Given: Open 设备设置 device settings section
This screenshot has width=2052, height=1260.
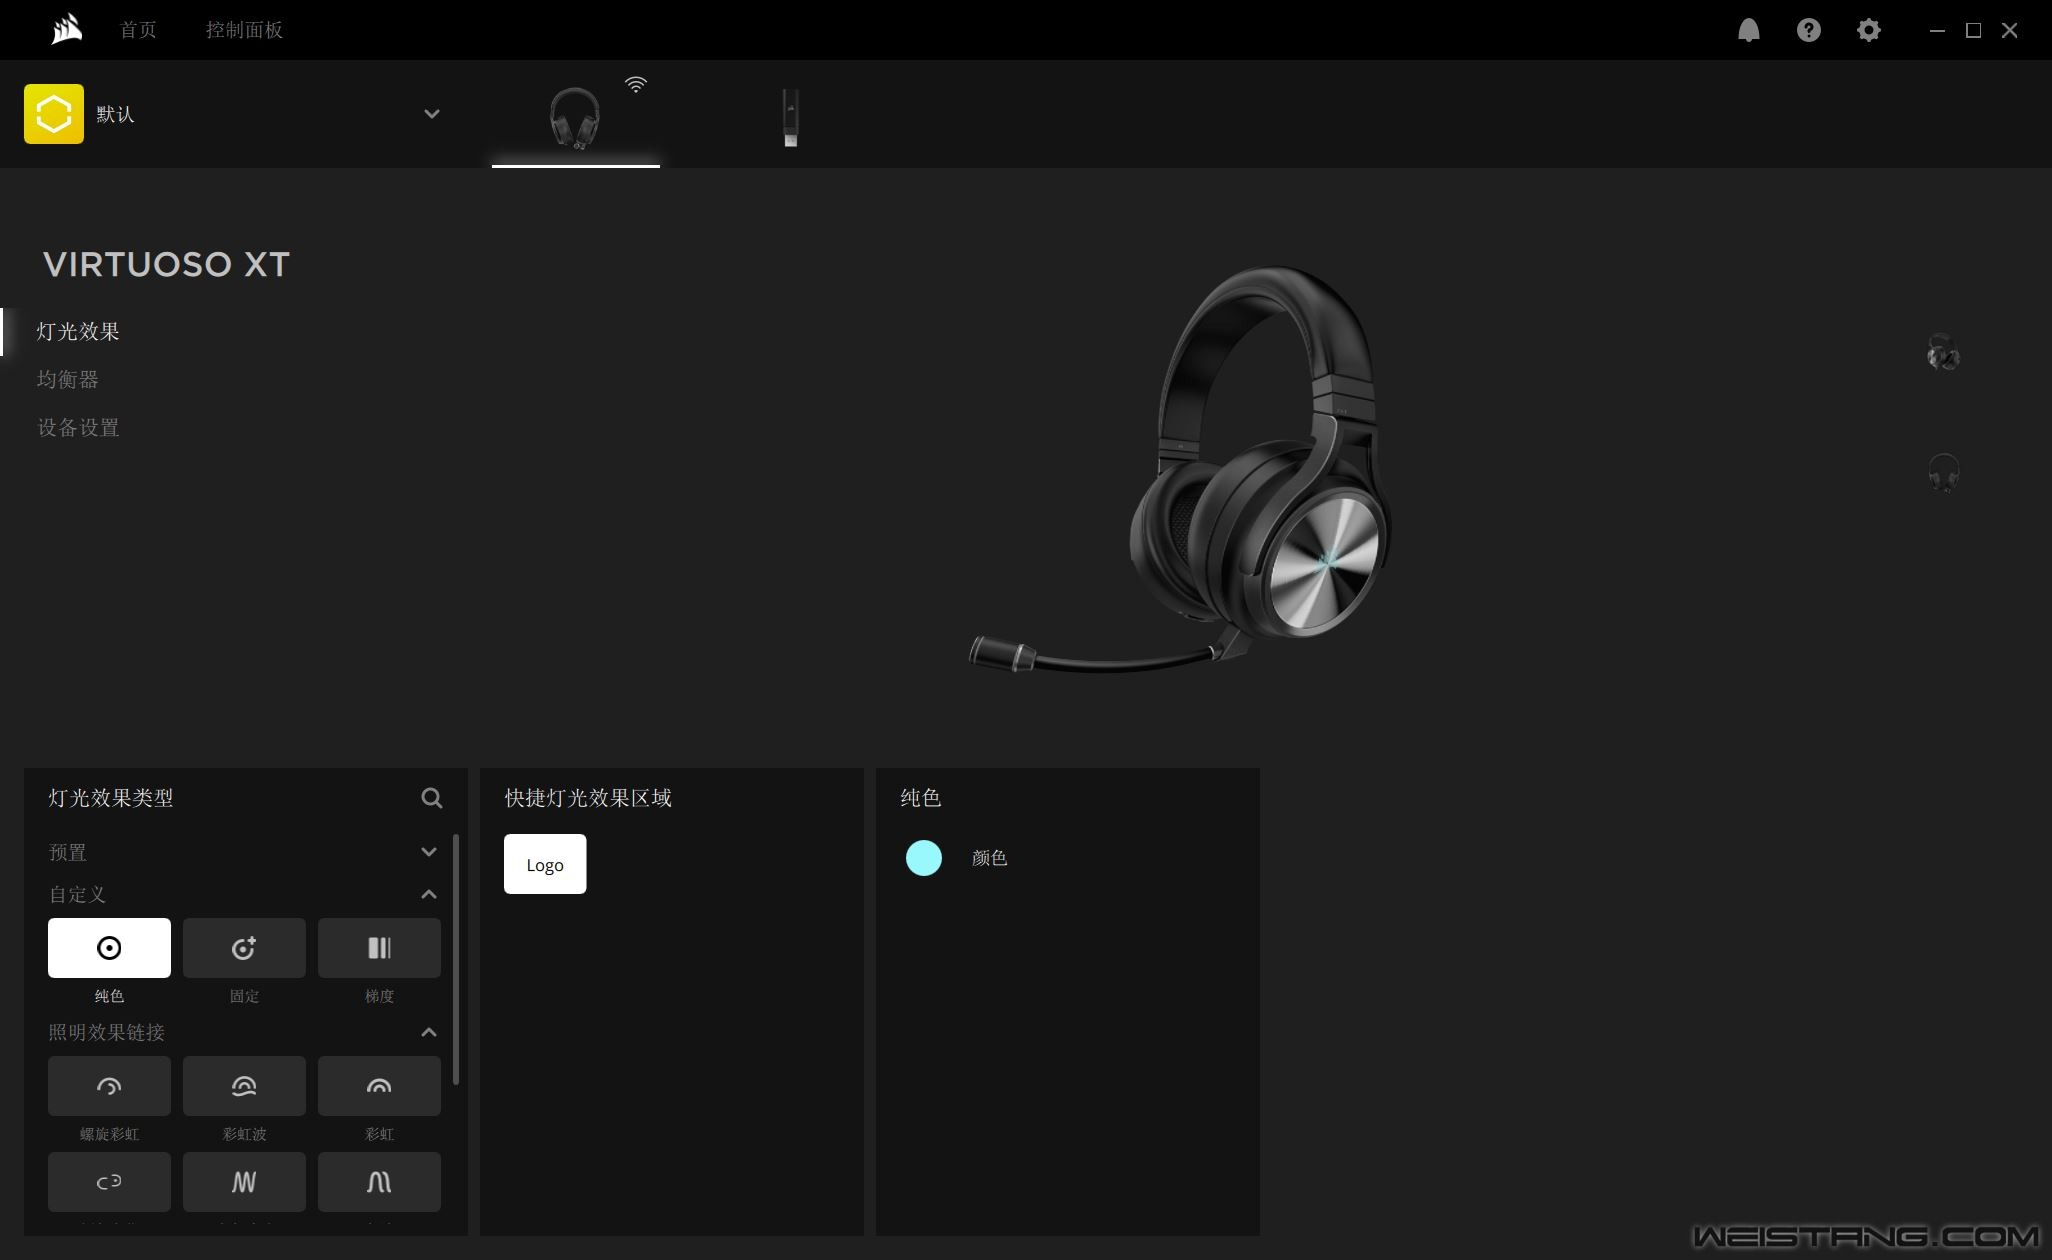Looking at the screenshot, I should (x=78, y=427).
